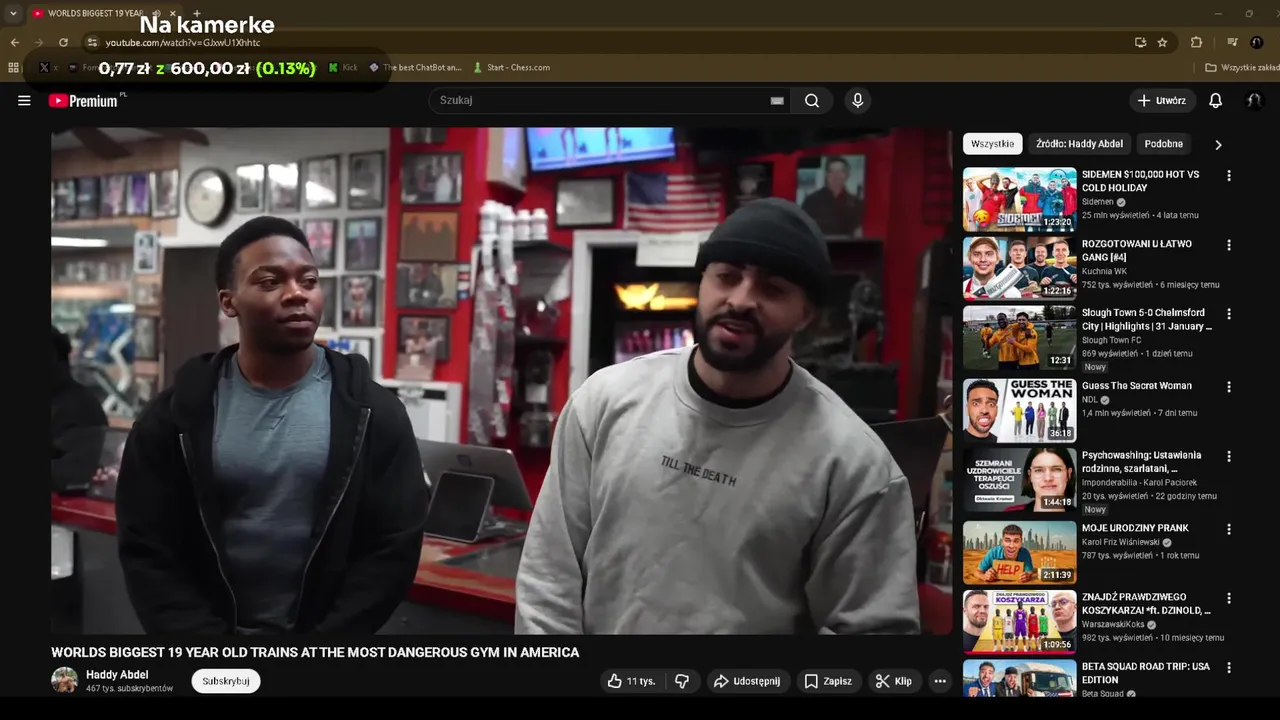Image resolution: width=1280 pixels, height=720 pixels.
Task: Open more actions under the video
Action: 940,681
